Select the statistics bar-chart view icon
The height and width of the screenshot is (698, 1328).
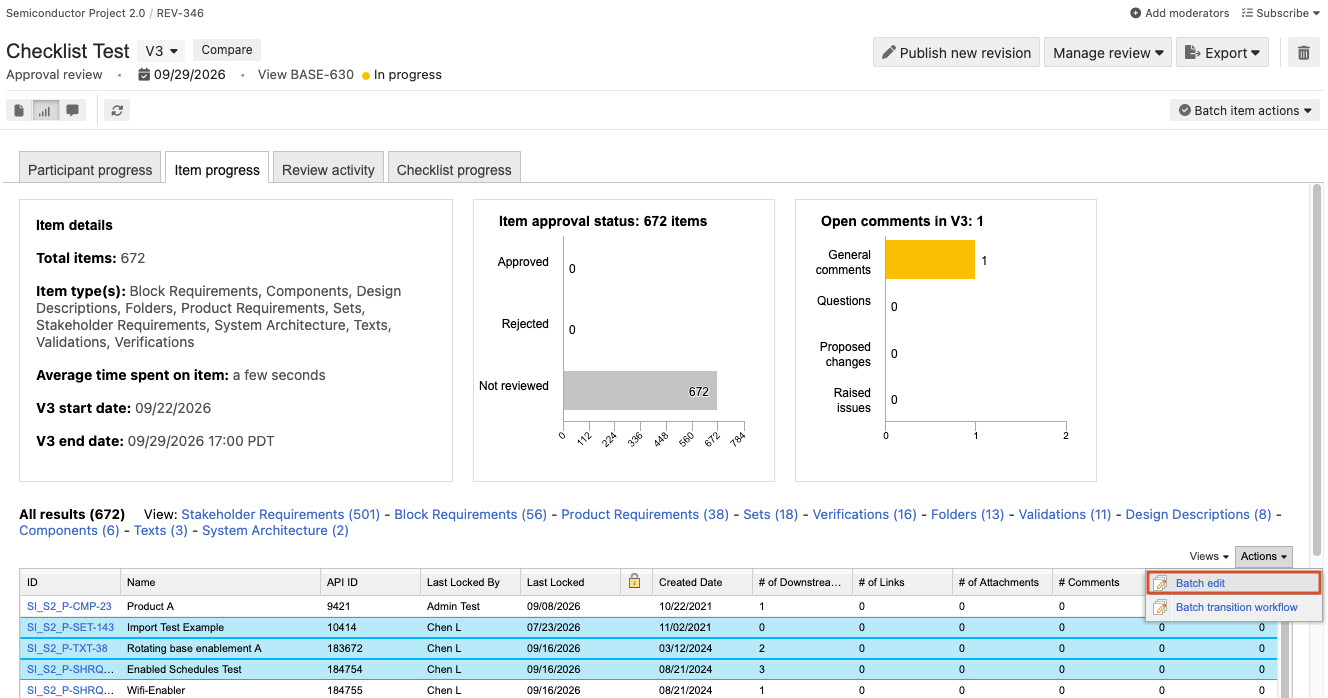[x=45, y=111]
